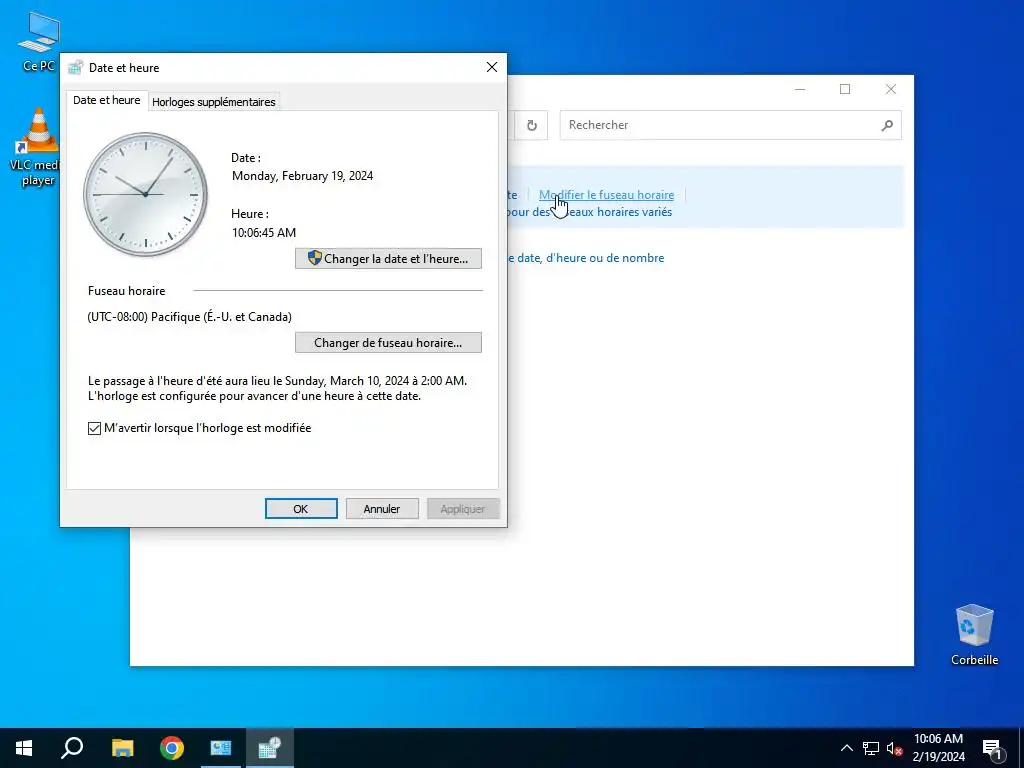Select the Date et heure tab
The height and width of the screenshot is (768, 1024).
[x=106, y=100]
